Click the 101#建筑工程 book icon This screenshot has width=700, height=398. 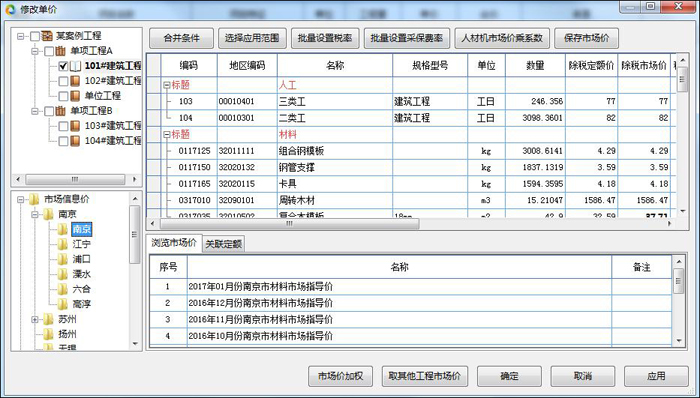[x=75, y=66]
